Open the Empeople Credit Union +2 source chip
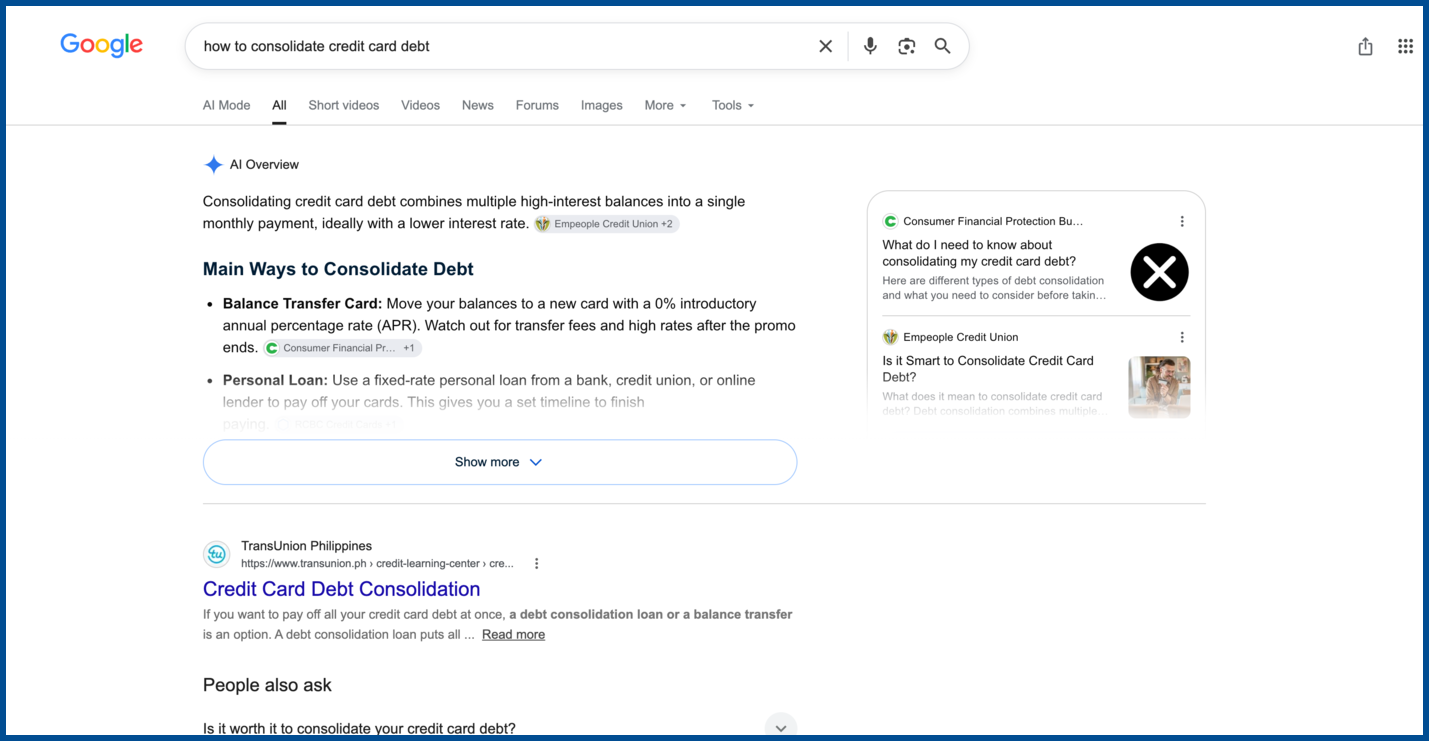This screenshot has width=1429, height=741. (x=607, y=224)
